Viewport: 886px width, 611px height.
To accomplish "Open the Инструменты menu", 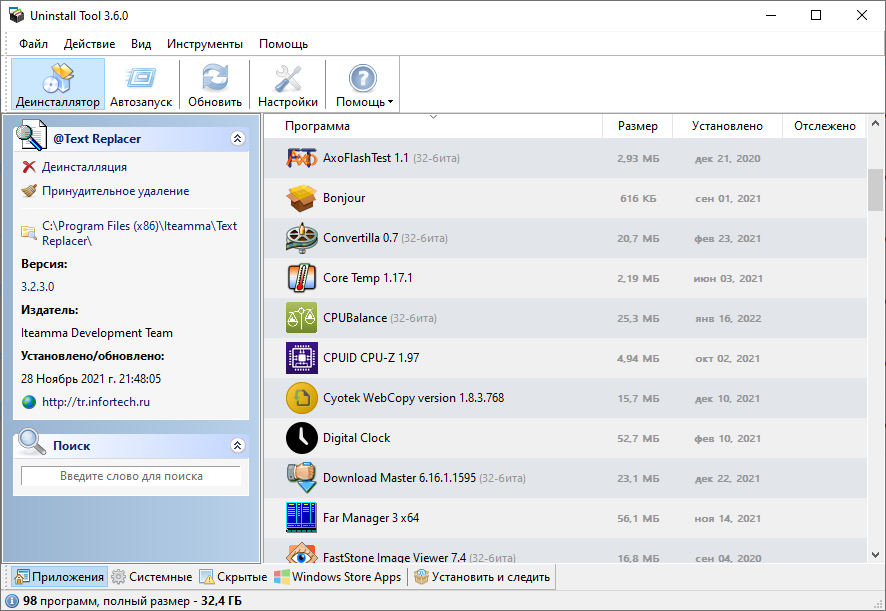I will 205,44.
